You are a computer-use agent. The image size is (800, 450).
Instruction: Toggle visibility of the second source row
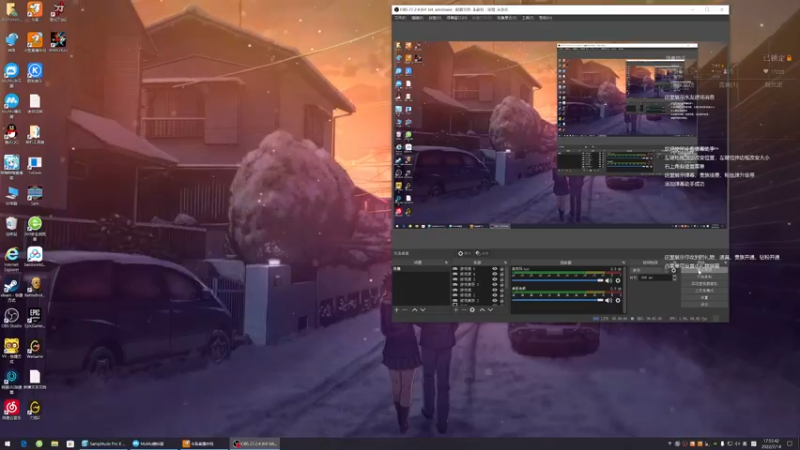tap(494, 274)
